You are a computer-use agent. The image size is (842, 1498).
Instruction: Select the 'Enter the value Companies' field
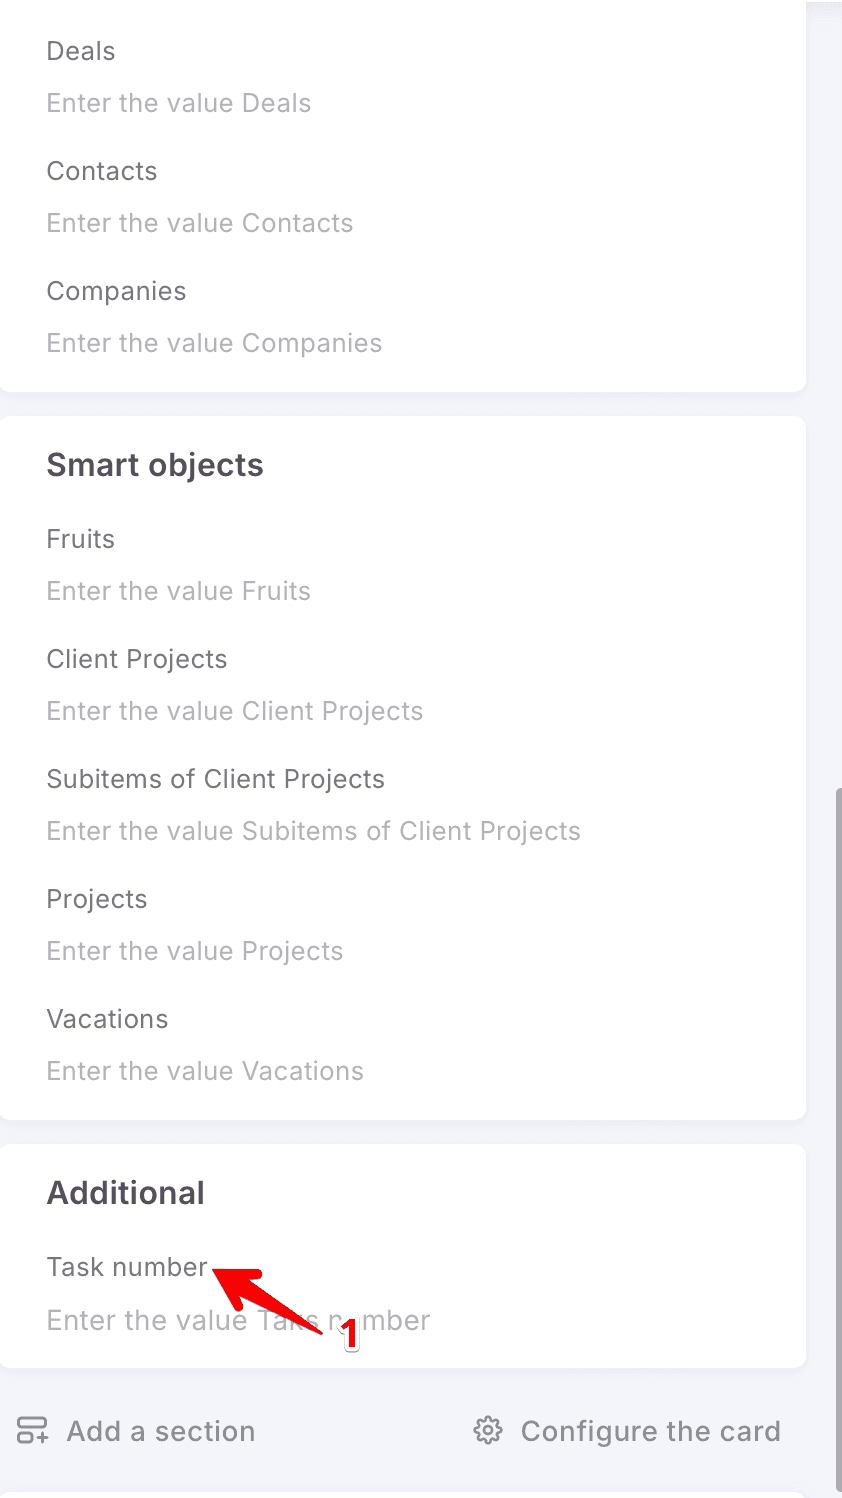(214, 343)
